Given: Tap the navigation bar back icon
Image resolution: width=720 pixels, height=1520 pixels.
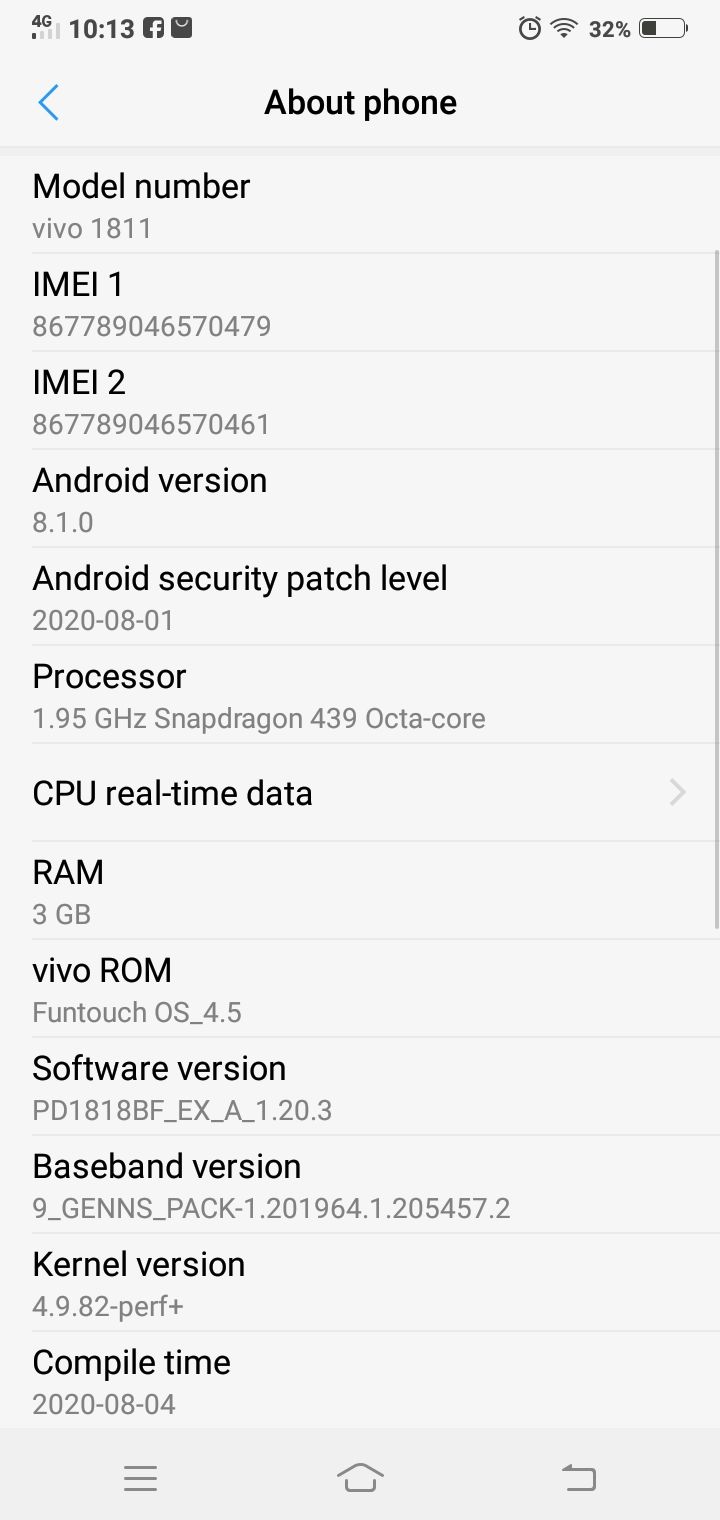Looking at the screenshot, I should tap(579, 1477).
